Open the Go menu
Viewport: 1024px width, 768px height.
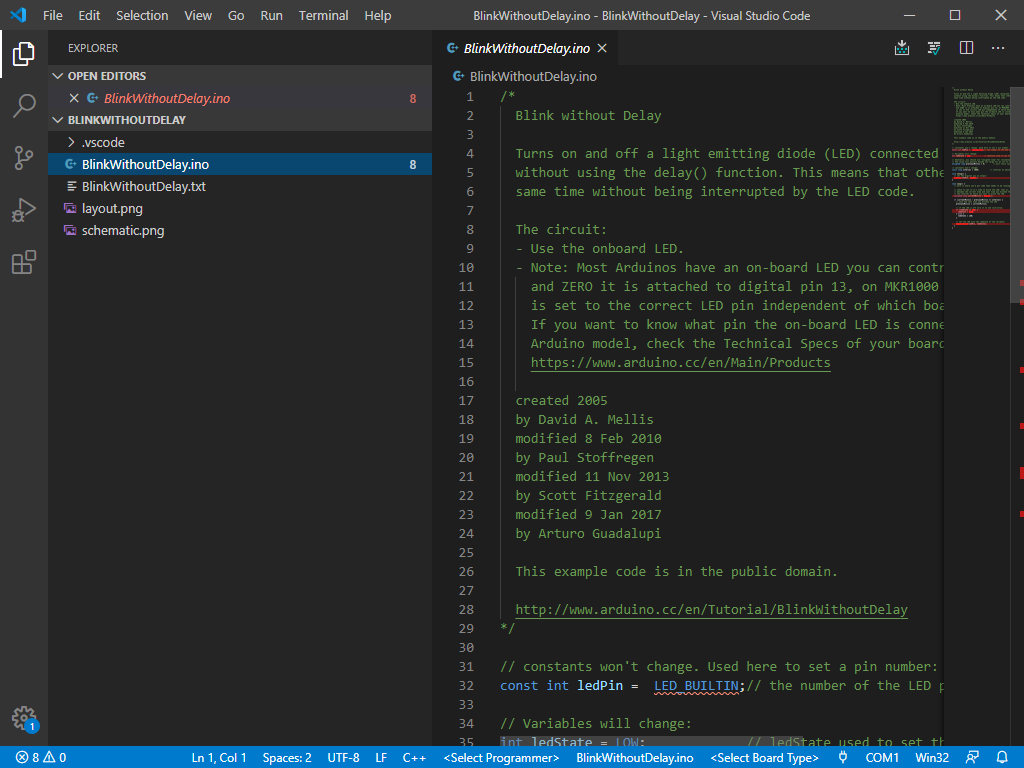click(x=236, y=16)
